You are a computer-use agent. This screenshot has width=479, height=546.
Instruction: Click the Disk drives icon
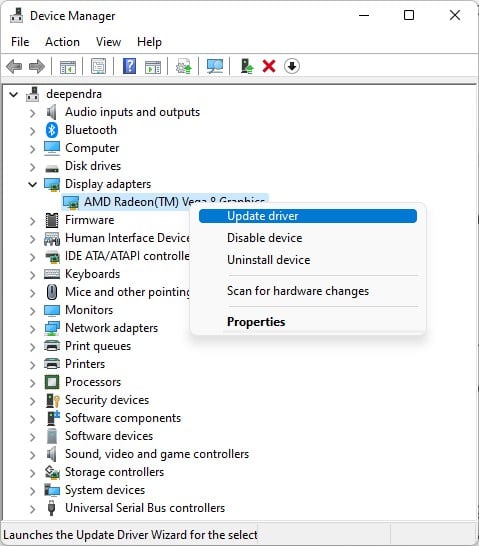click(x=52, y=169)
